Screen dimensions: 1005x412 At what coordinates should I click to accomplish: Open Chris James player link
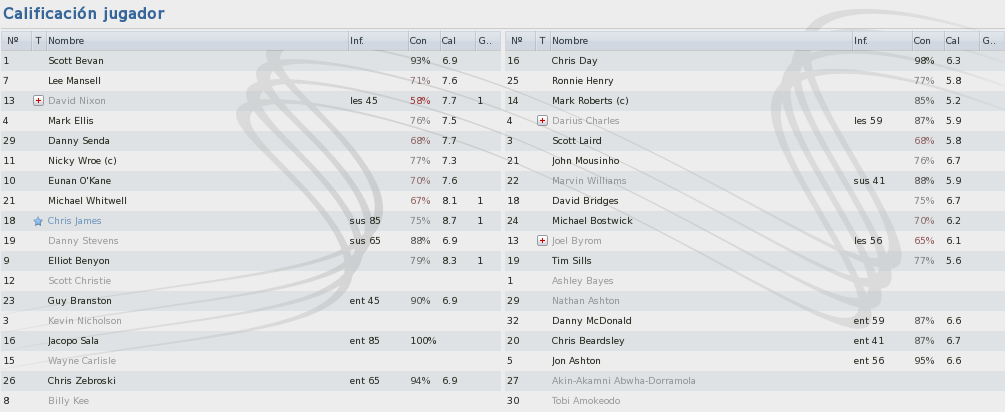point(74,221)
